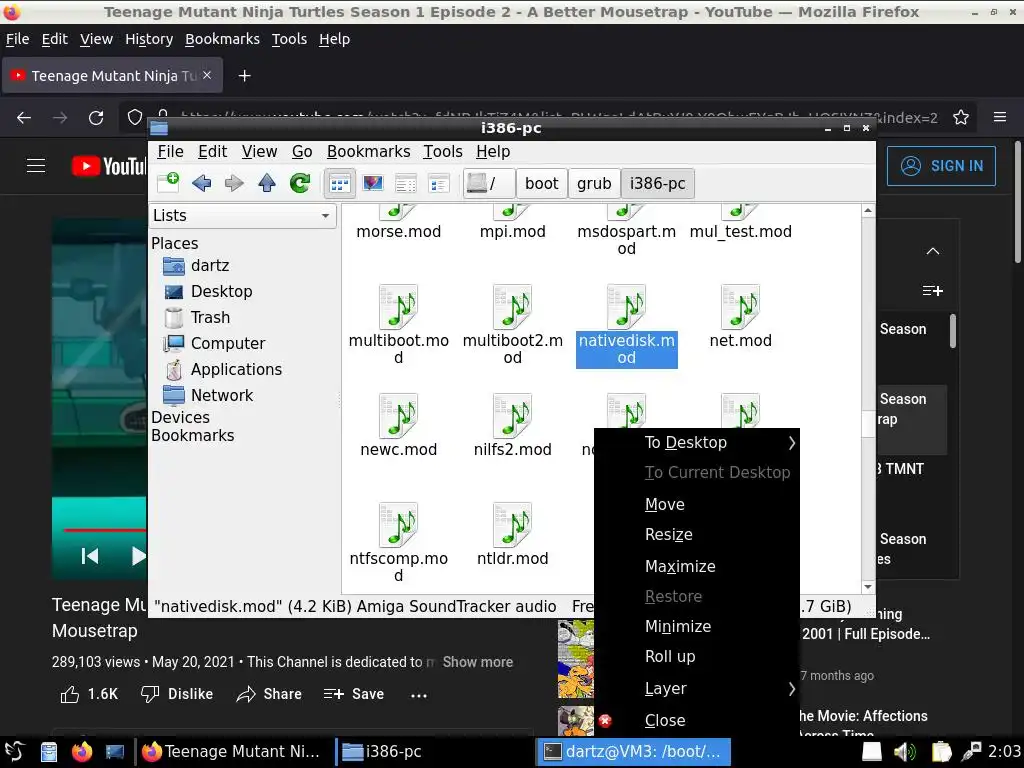Expand 'To Desktop' submenu in context menu
This screenshot has height=768, width=1024.
click(697, 443)
